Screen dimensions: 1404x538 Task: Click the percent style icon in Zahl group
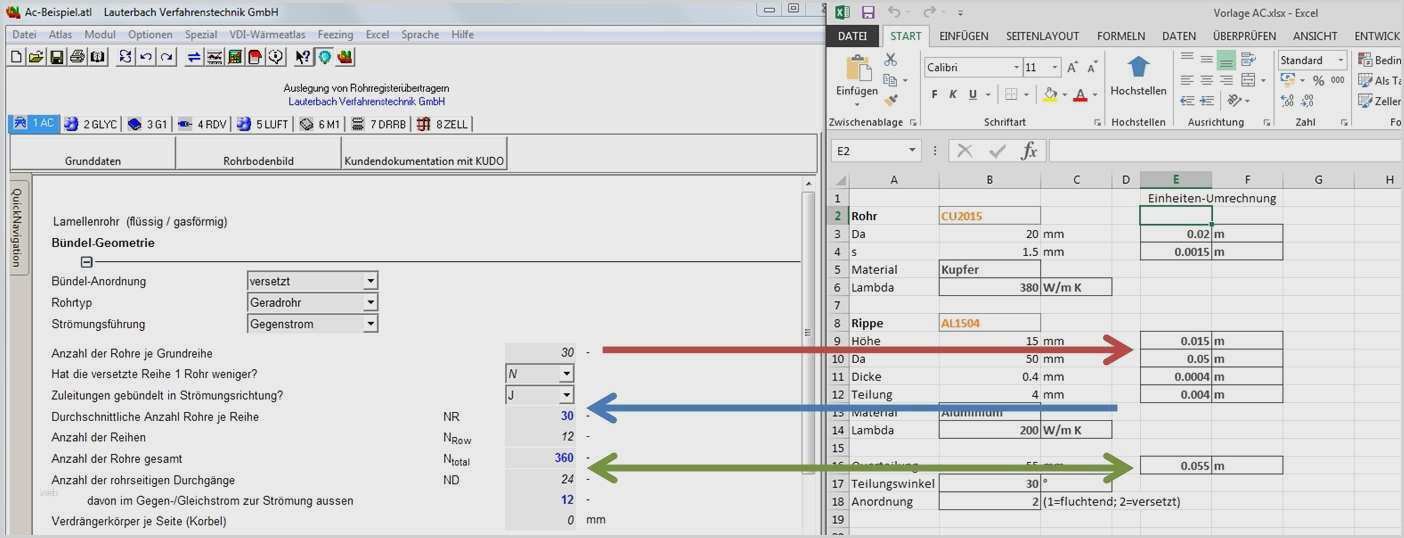[x=1318, y=80]
